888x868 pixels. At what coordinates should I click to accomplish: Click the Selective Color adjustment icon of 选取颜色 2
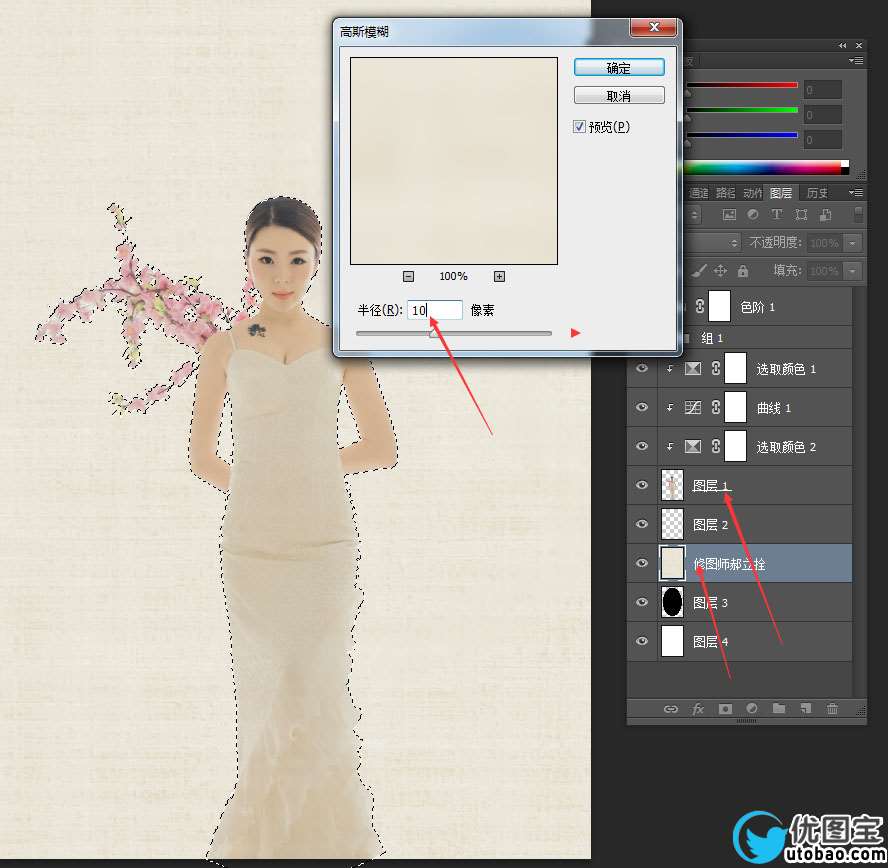pyautogui.click(x=693, y=447)
